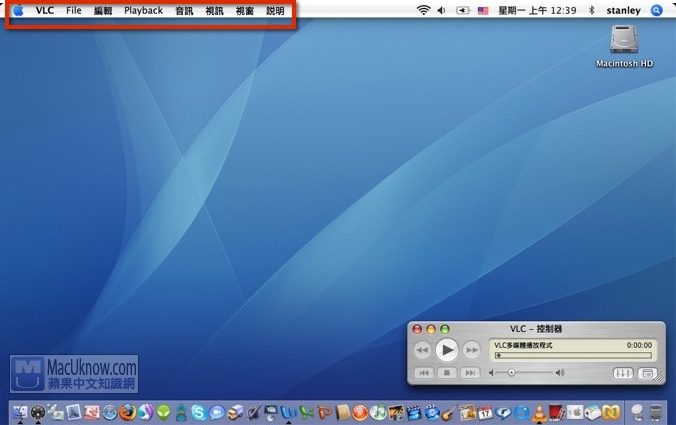Open Dashboard from the Dock
Screen dimensions: 676x425
coord(38,413)
